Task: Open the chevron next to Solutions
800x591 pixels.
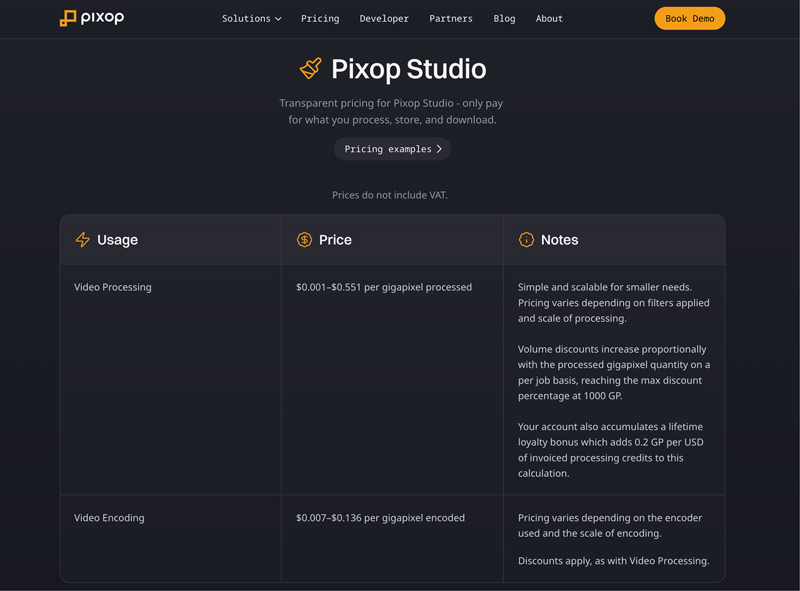Action: (x=276, y=18)
